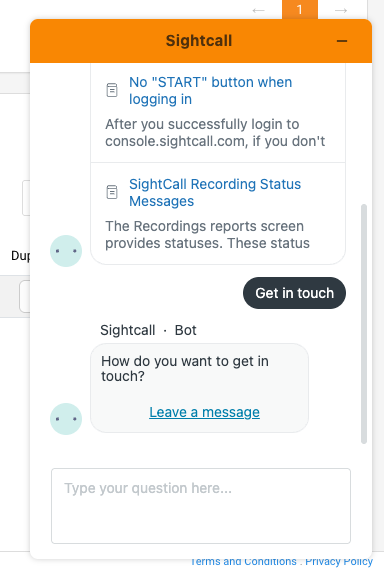
Task: Focus the 'Type your question here...' field
Action: (201, 506)
